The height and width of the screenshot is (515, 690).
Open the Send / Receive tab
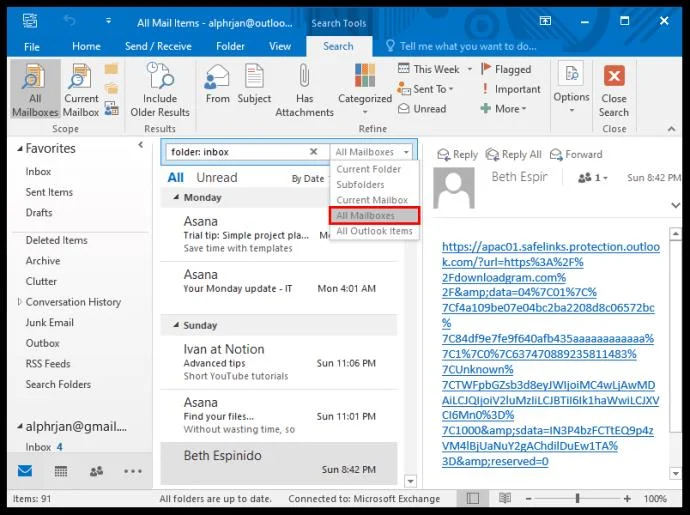[158, 46]
